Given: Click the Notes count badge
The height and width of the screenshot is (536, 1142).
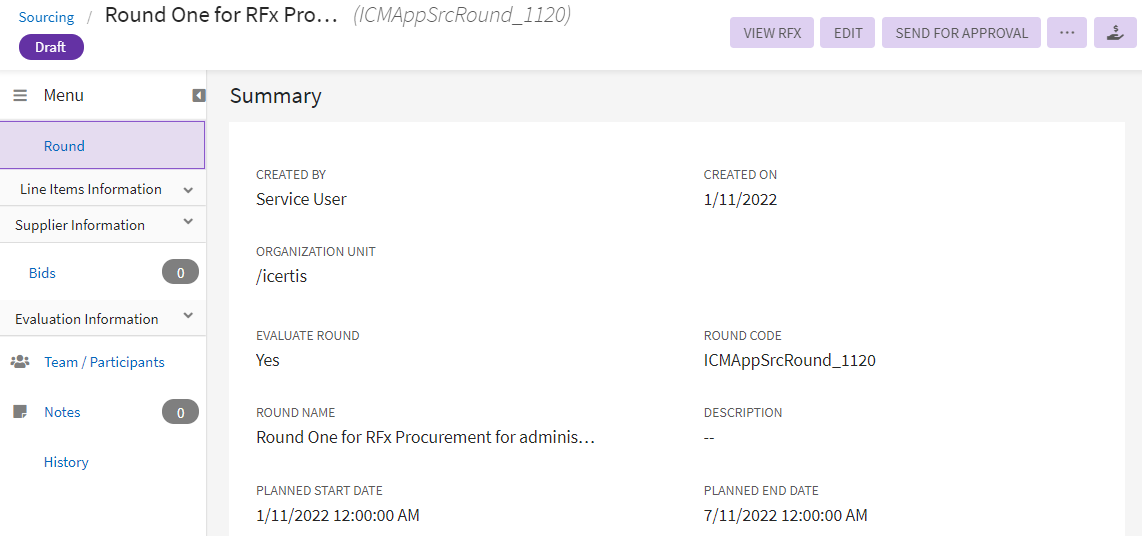Looking at the screenshot, I should (x=180, y=412).
